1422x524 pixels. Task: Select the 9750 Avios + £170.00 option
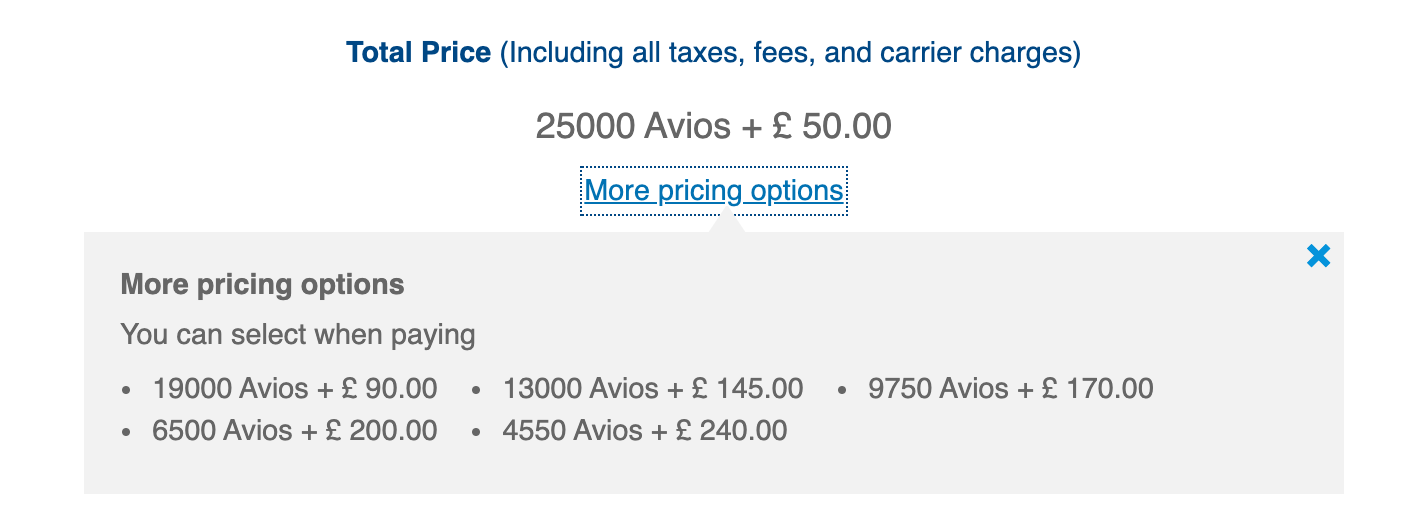click(1010, 388)
